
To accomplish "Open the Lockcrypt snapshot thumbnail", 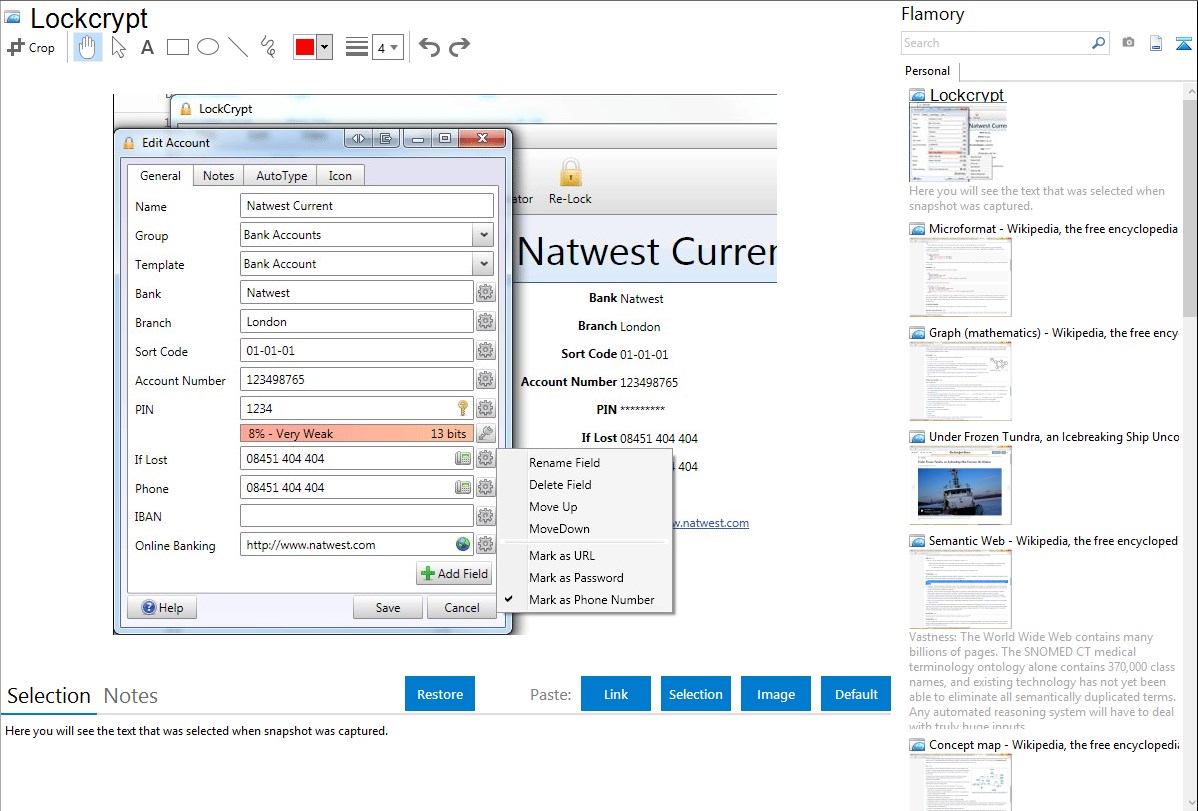I will [x=958, y=143].
